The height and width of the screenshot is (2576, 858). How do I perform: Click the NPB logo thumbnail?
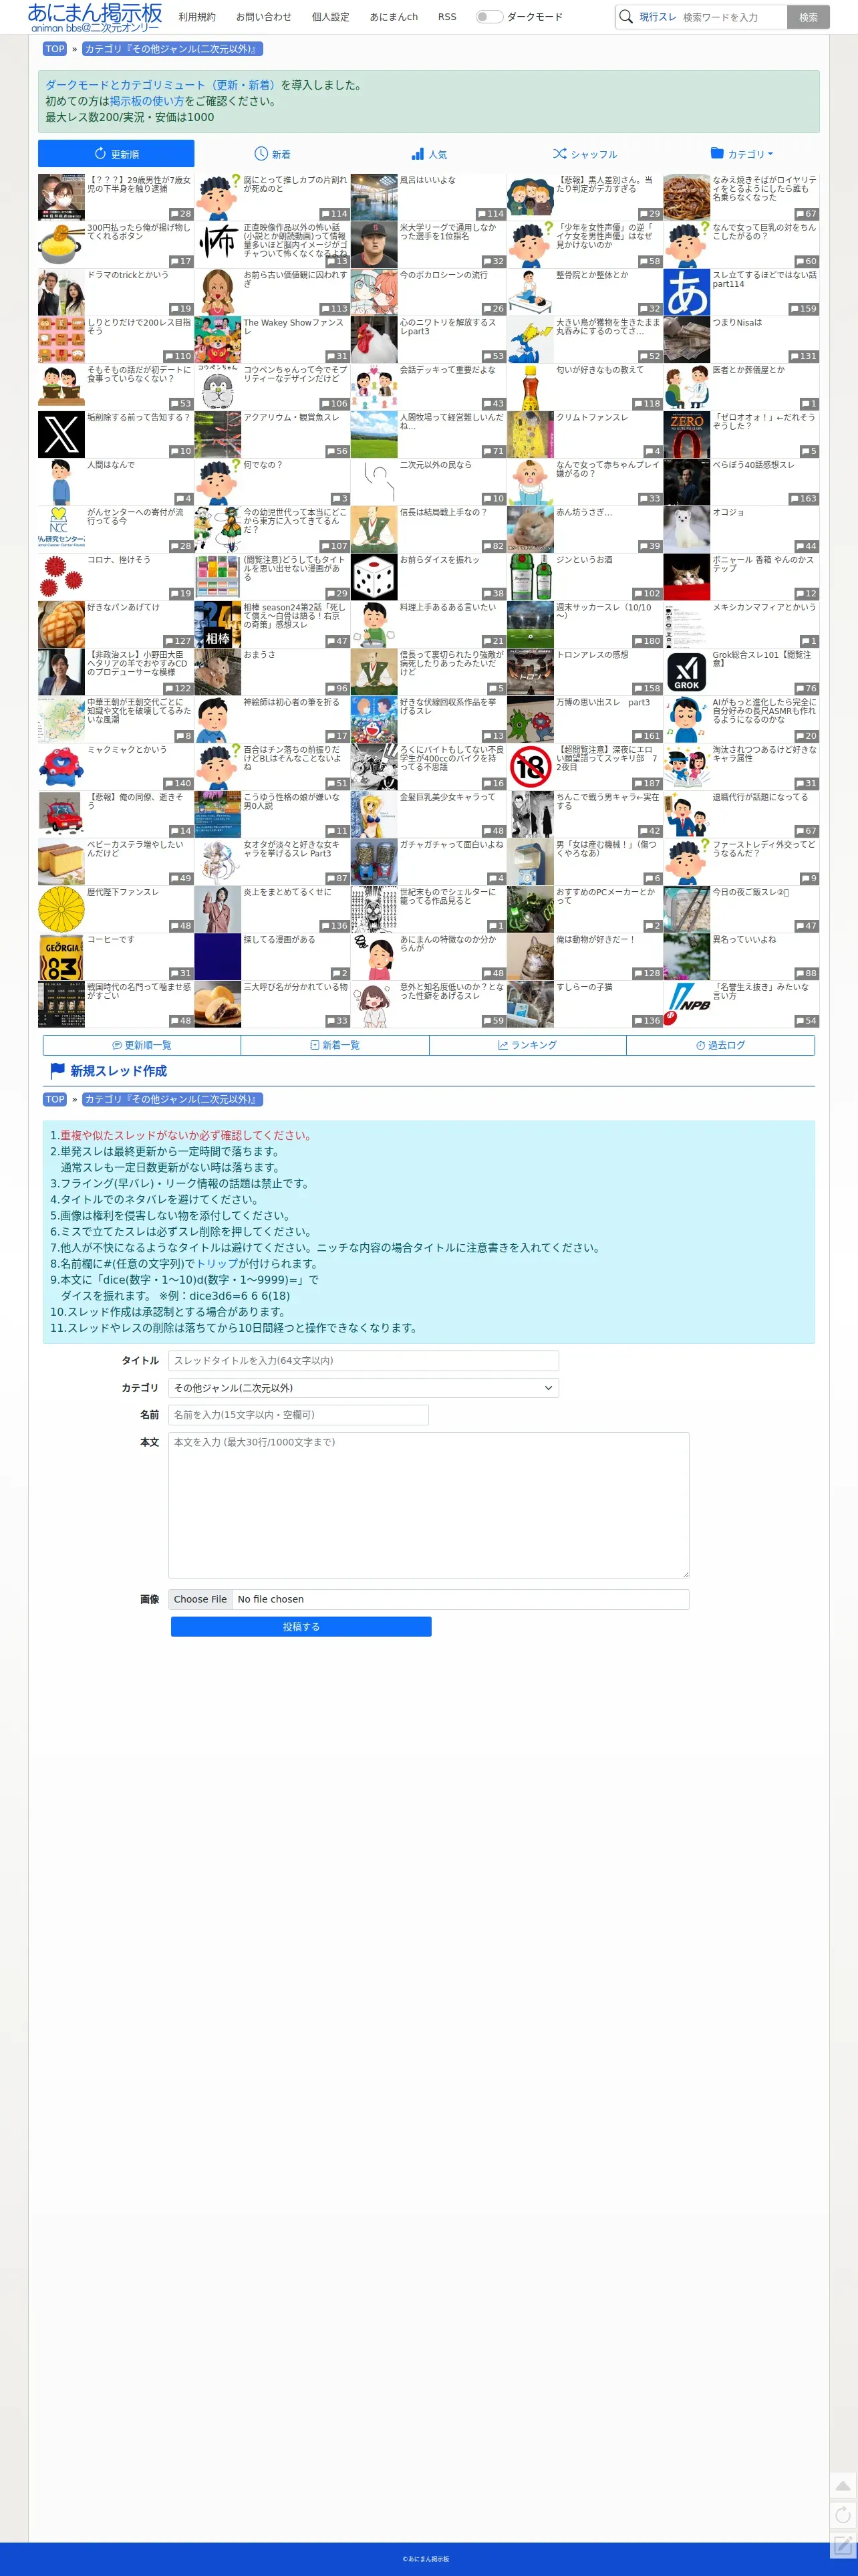click(686, 1004)
